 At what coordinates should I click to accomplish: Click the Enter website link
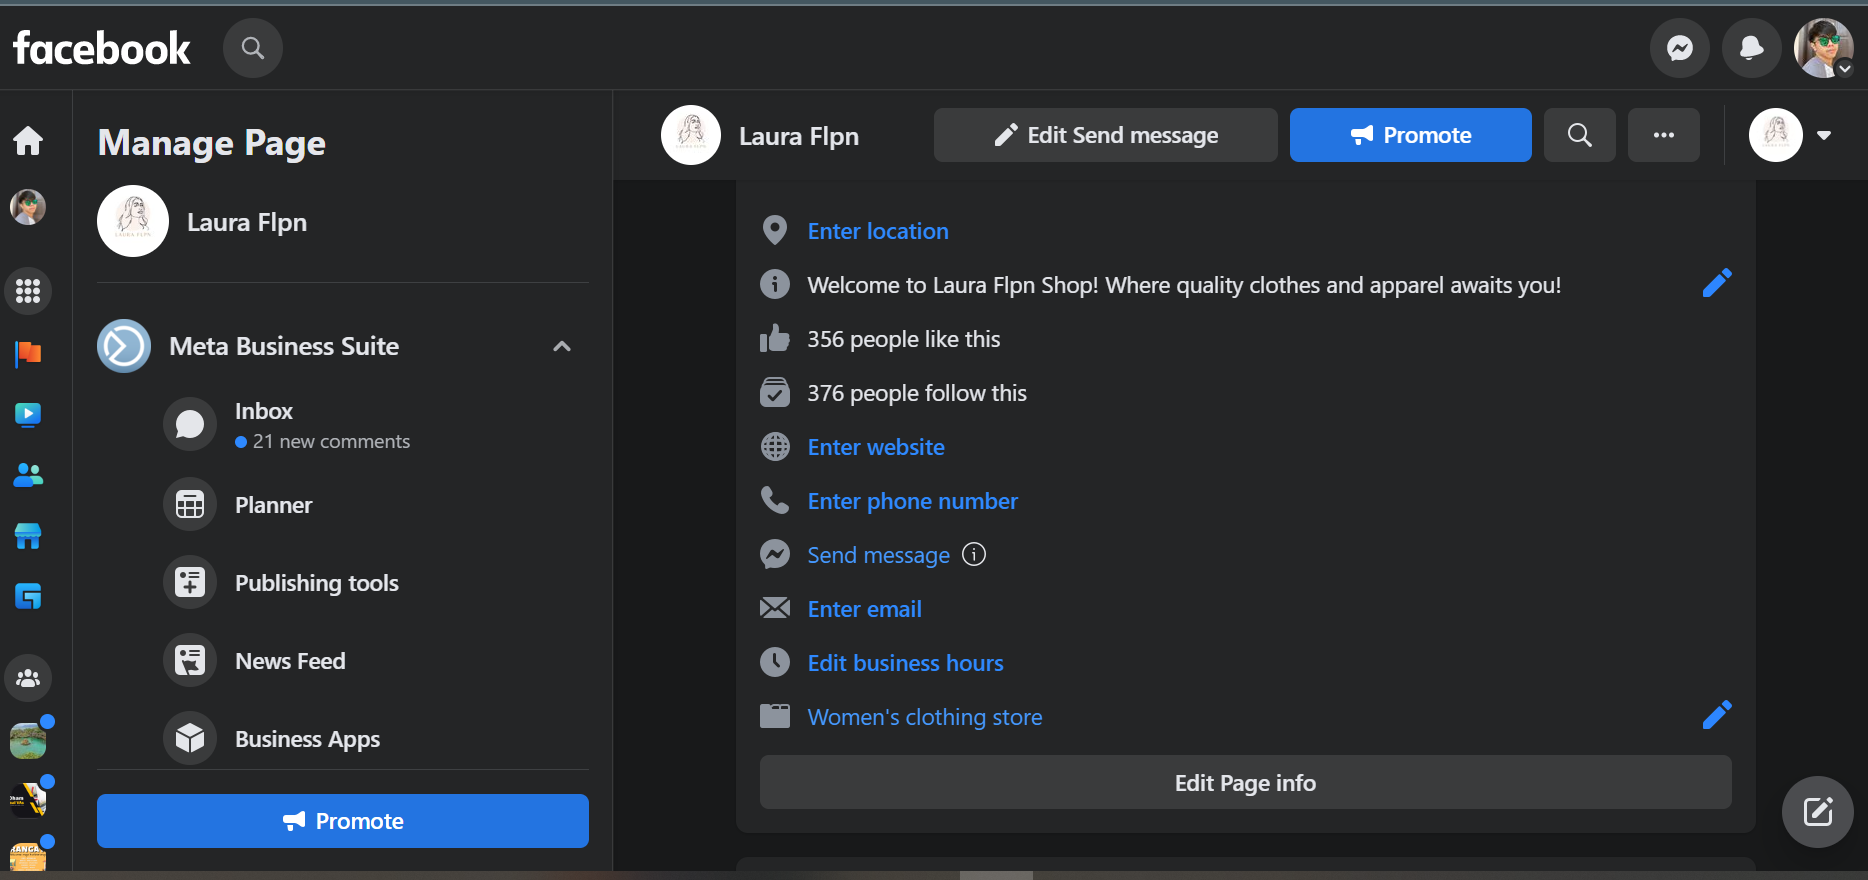click(x=876, y=447)
